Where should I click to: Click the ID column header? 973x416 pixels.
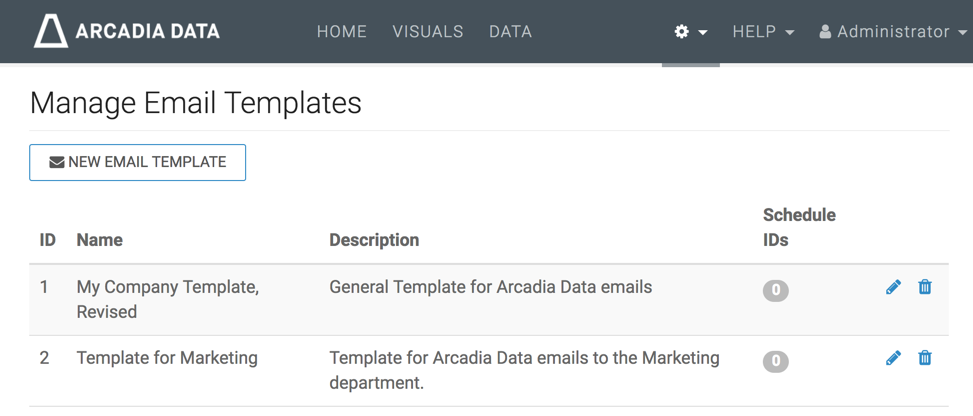click(x=47, y=240)
